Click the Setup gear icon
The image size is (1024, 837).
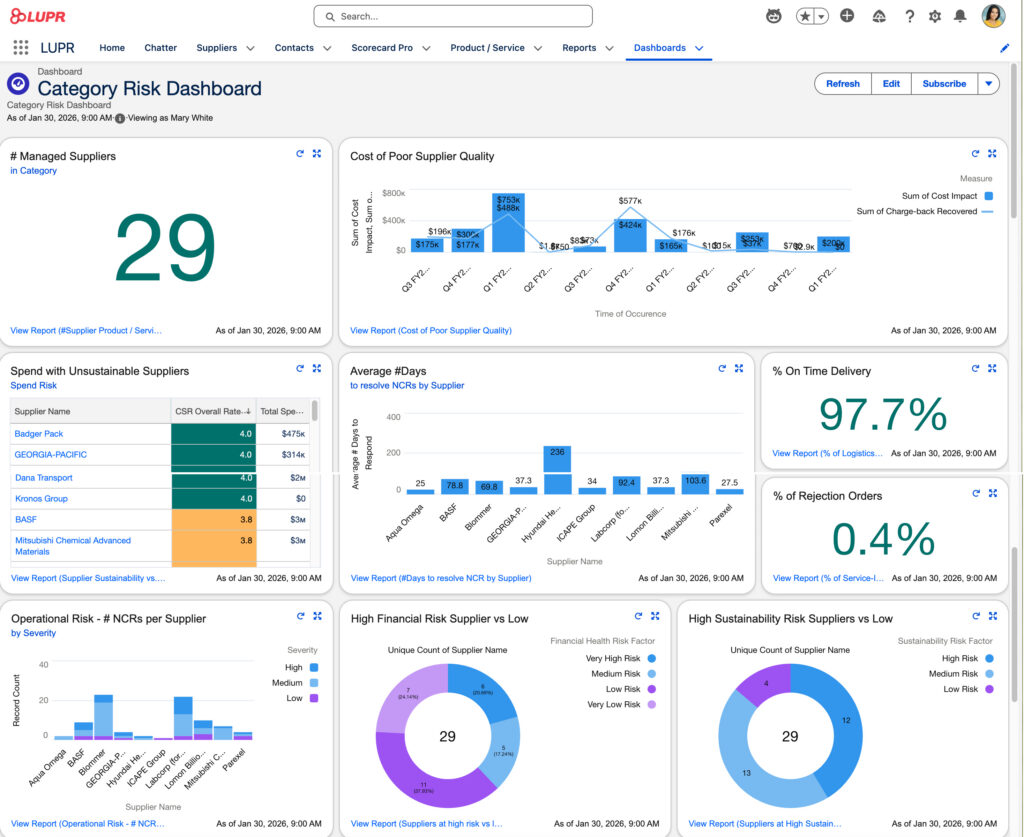click(x=933, y=16)
